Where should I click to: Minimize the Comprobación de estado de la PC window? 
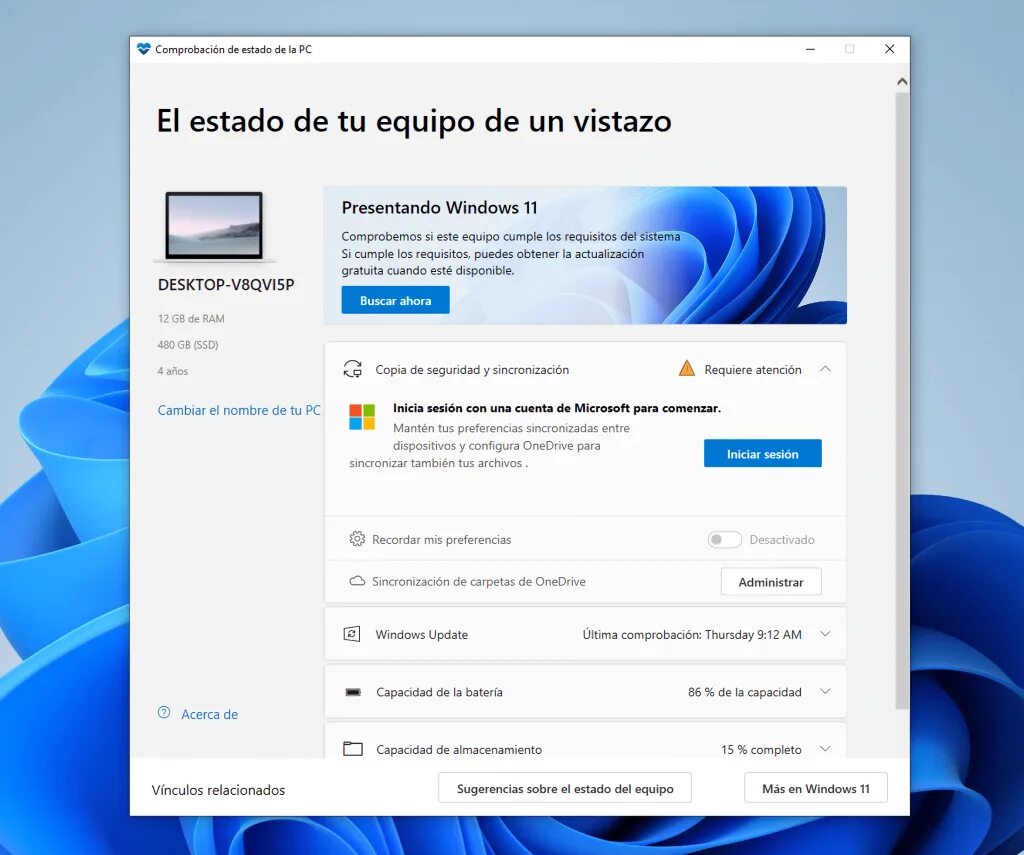pos(810,49)
